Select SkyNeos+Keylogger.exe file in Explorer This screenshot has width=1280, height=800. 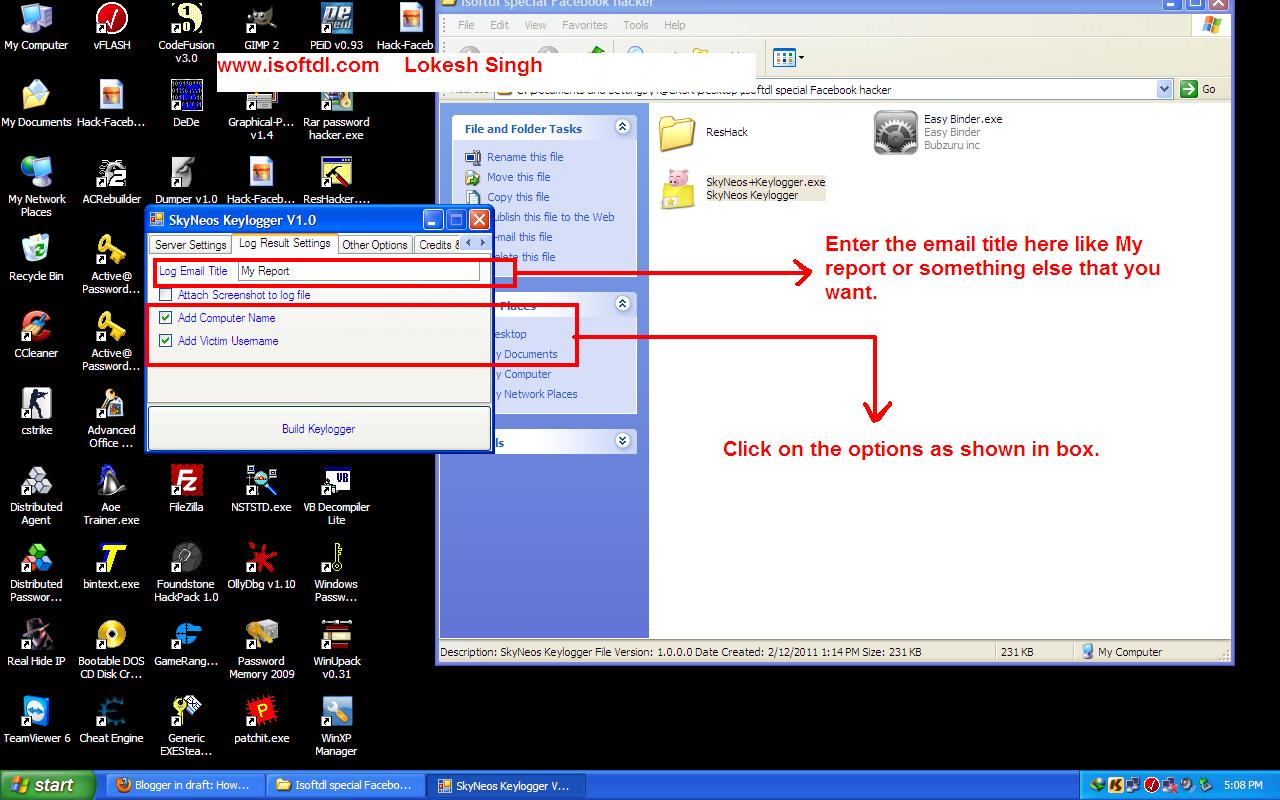(x=743, y=188)
